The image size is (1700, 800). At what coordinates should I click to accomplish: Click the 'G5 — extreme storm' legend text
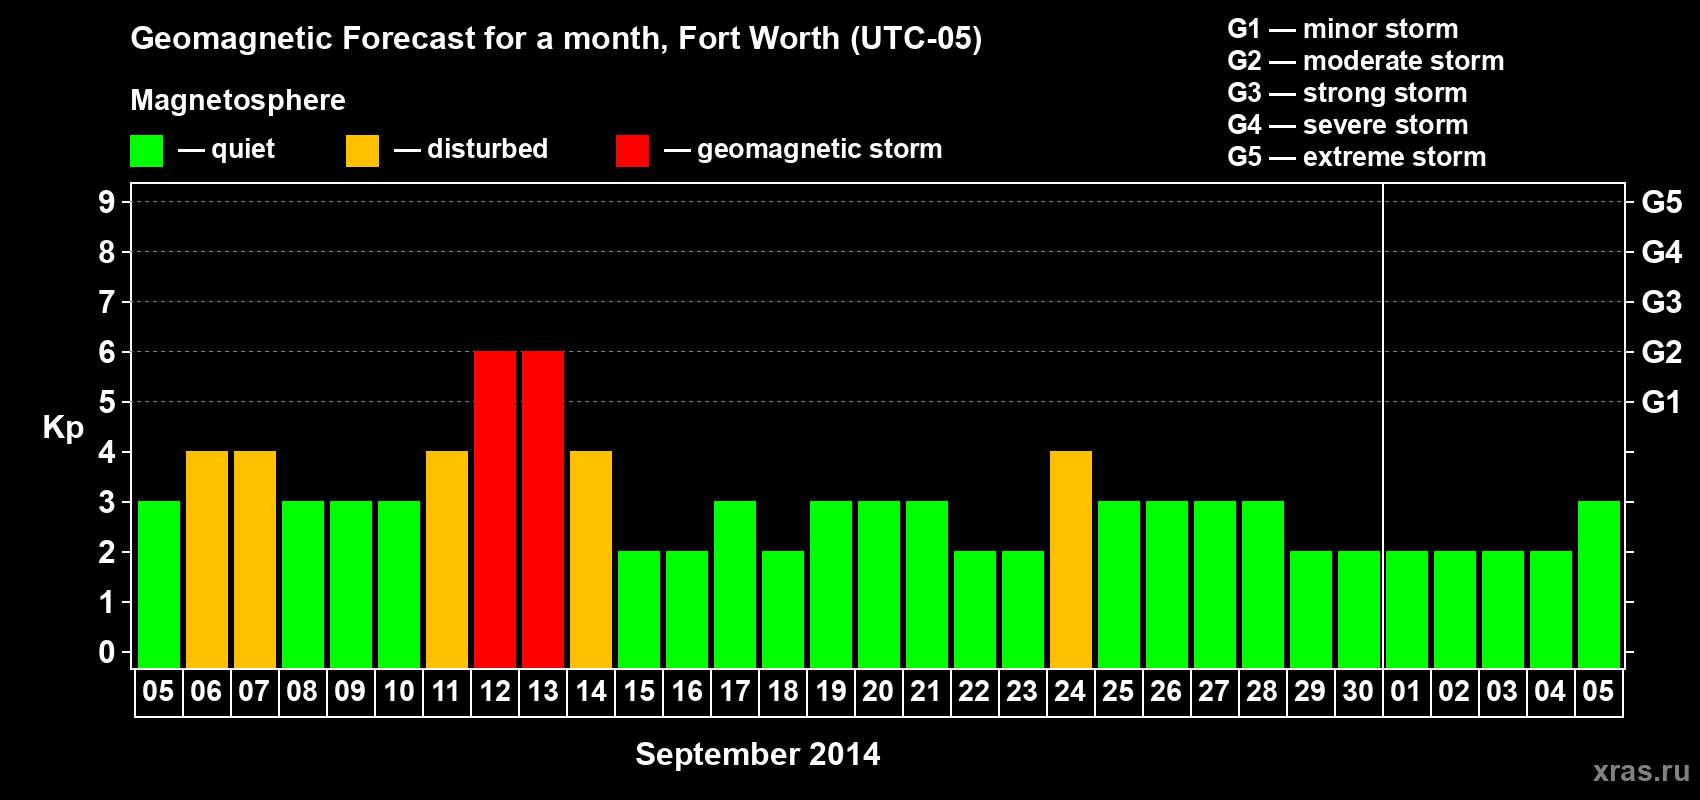tap(1357, 157)
